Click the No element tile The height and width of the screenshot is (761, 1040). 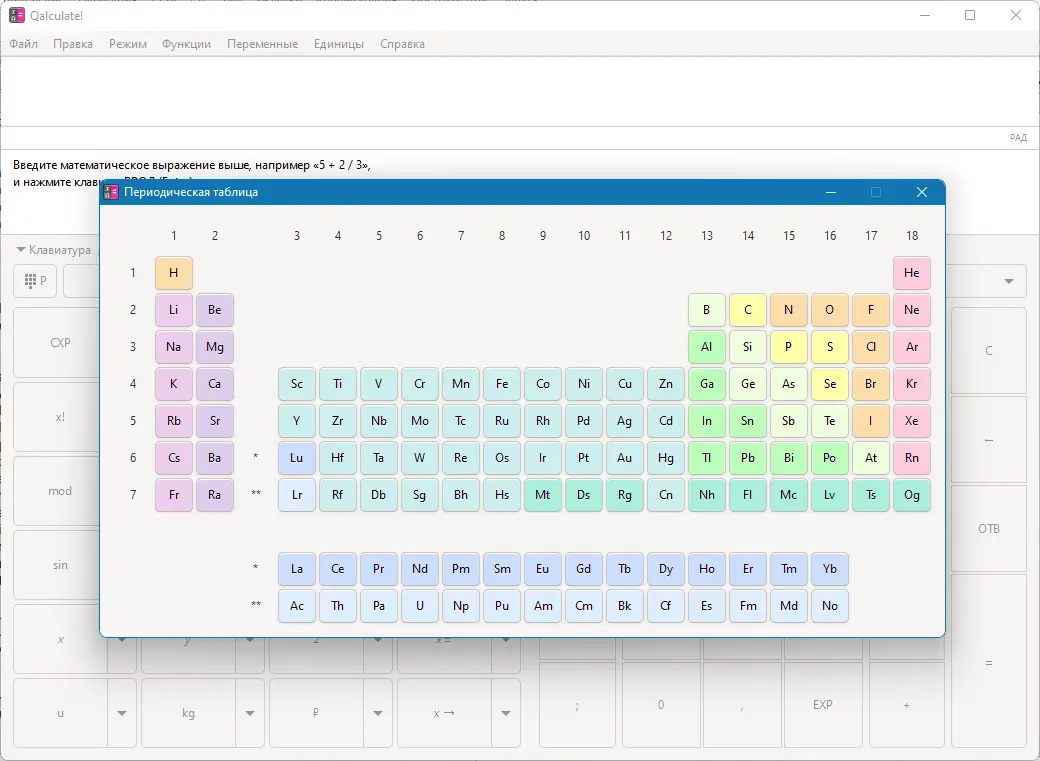(x=830, y=606)
